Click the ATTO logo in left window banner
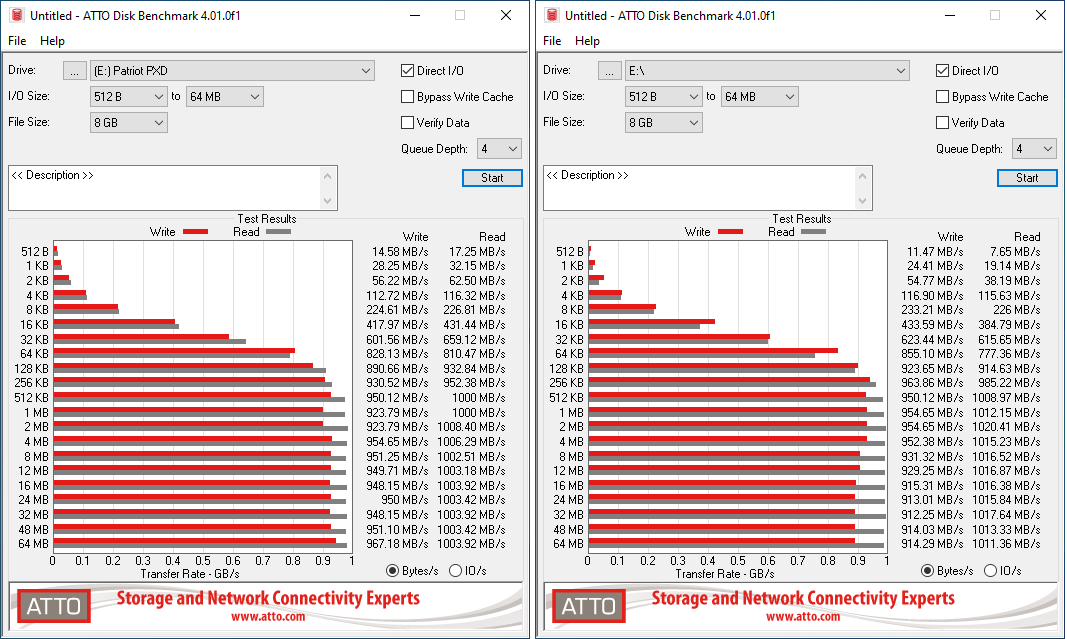The height and width of the screenshot is (639, 1067). [x=54, y=606]
